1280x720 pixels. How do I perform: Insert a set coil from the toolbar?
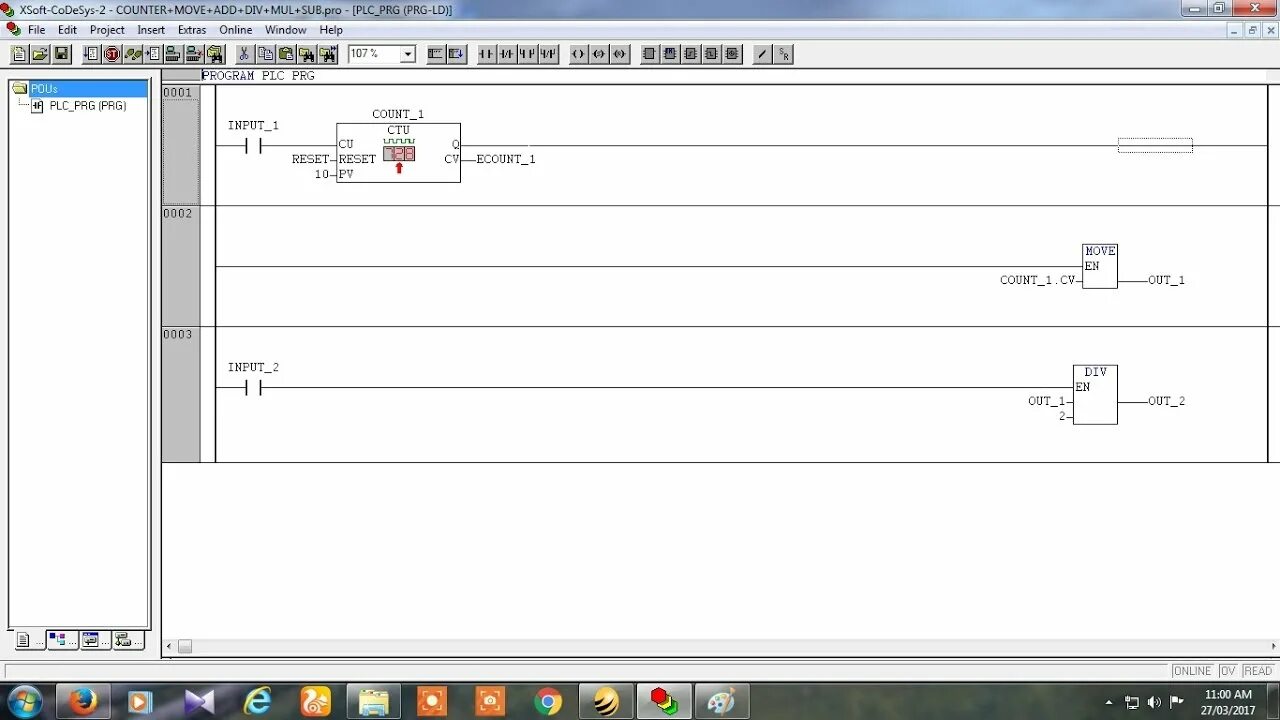[x=599, y=54]
